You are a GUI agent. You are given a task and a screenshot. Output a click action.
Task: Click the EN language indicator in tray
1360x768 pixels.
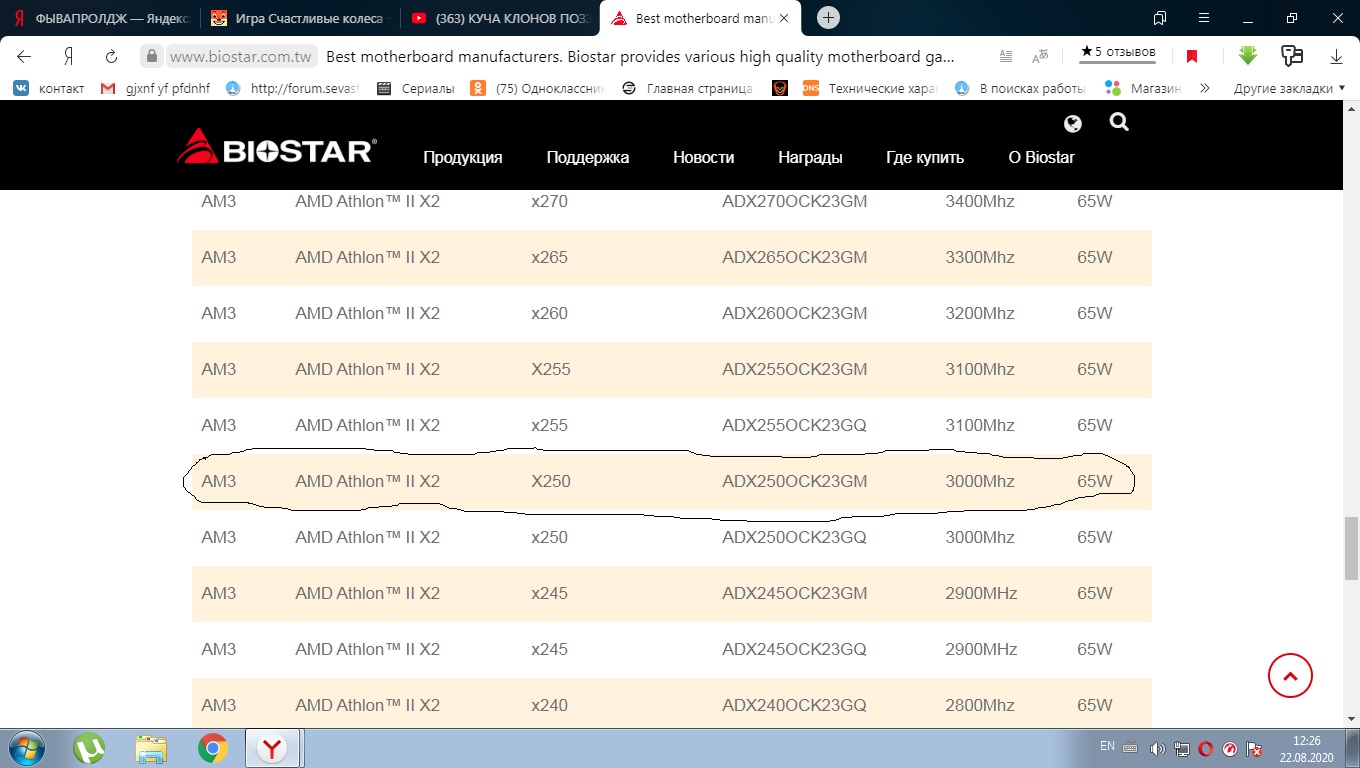coord(1107,746)
